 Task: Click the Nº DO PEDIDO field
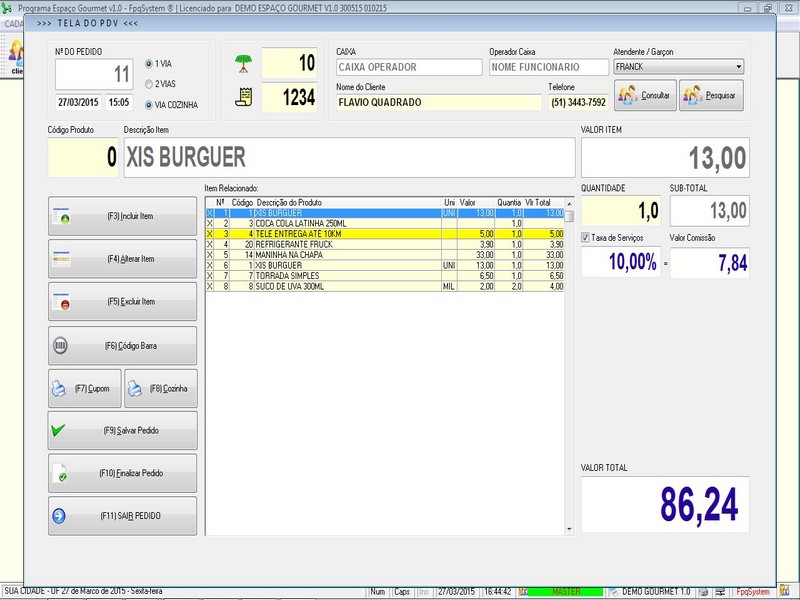[x=94, y=74]
